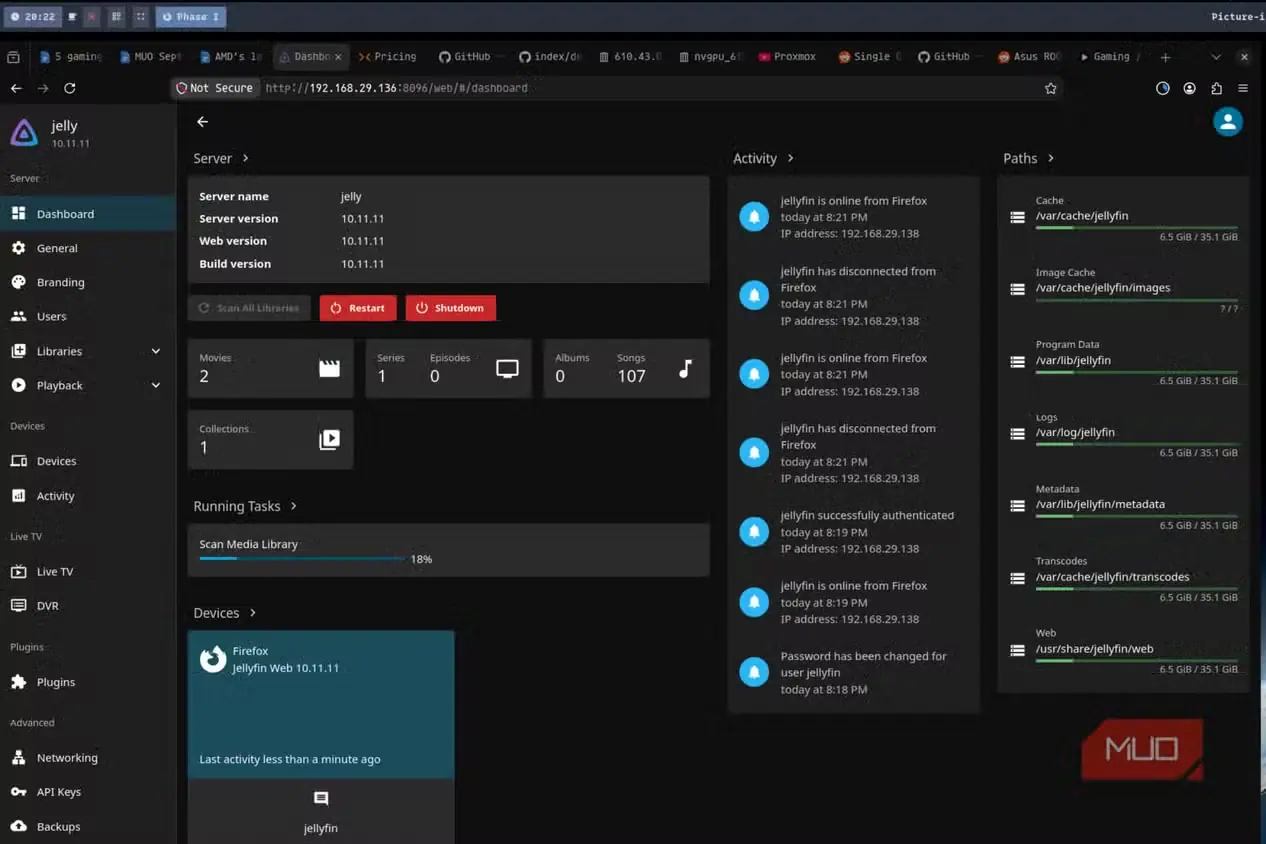1266x844 pixels.
Task: Expand the Playback submenu chevron
Action: tap(155, 385)
